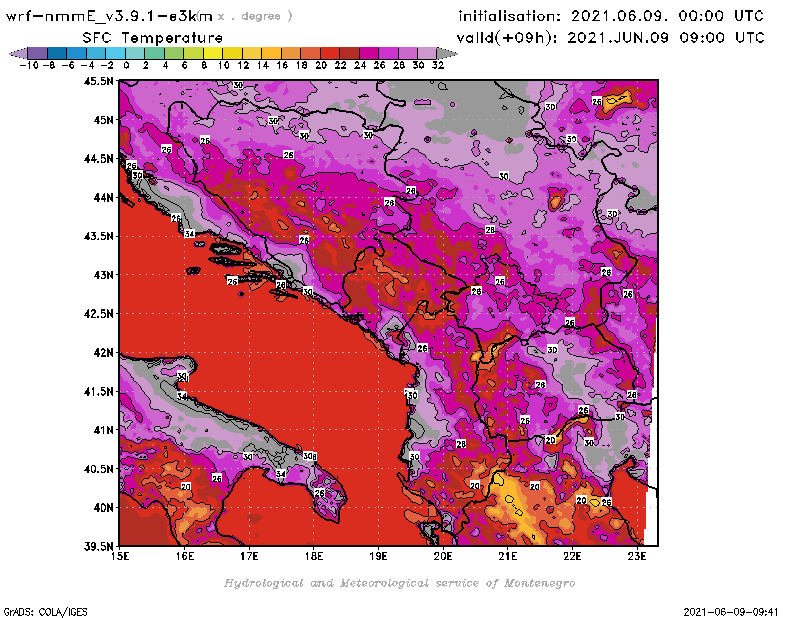Select the 42N latitude label
The height and width of the screenshot is (618, 800).
(103, 353)
